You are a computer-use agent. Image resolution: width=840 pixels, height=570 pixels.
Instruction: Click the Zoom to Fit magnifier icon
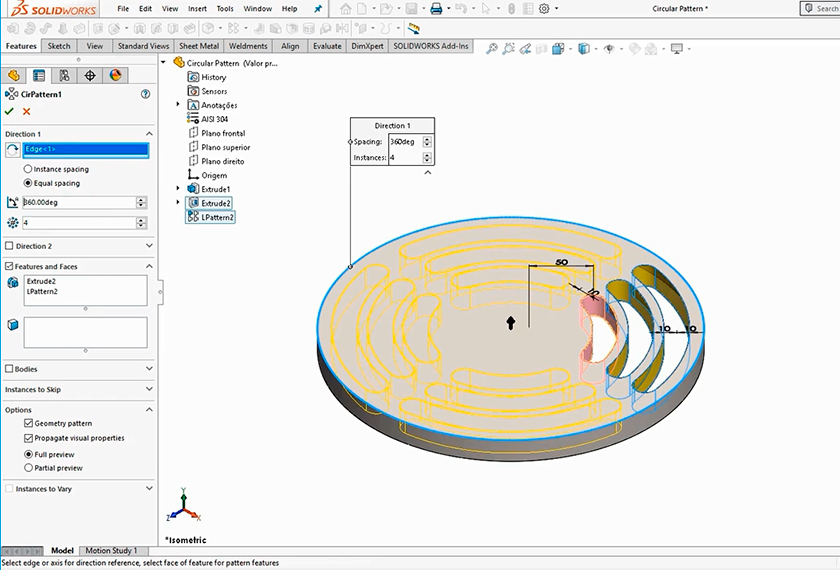[x=493, y=48]
